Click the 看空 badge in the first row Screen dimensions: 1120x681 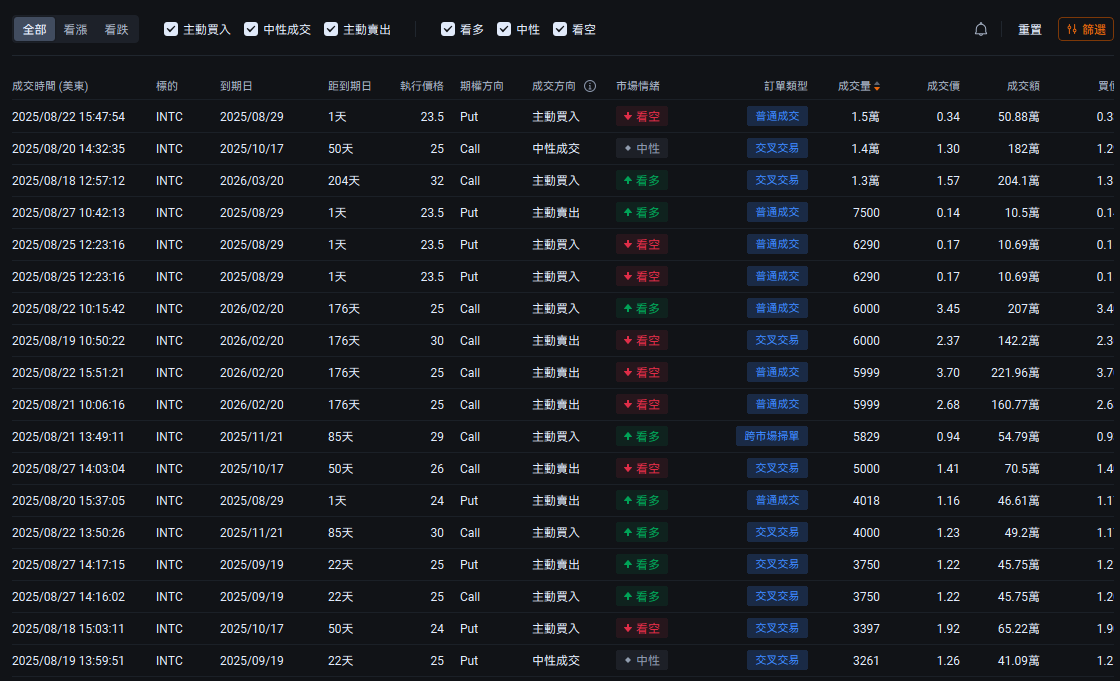tap(641, 117)
